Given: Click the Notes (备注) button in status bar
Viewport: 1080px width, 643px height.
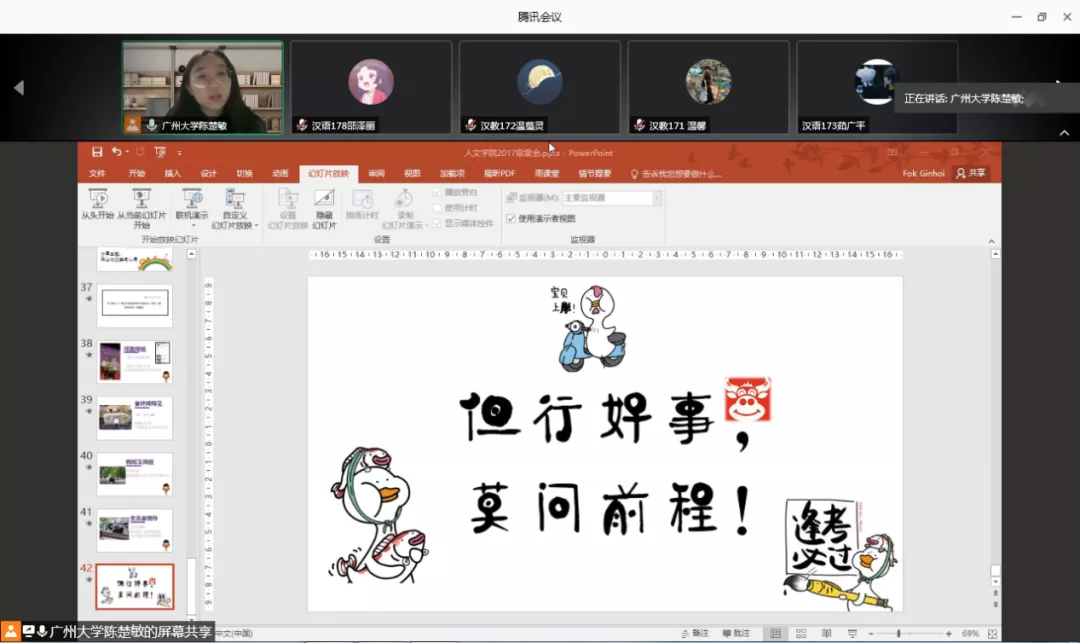Looking at the screenshot, I should click(x=695, y=634).
